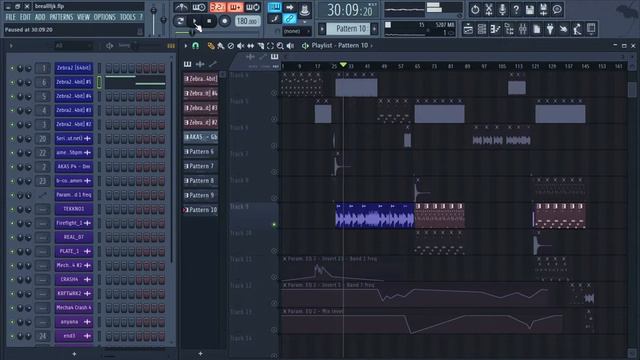Toggle the multilink to controllers icon

pos(289,18)
